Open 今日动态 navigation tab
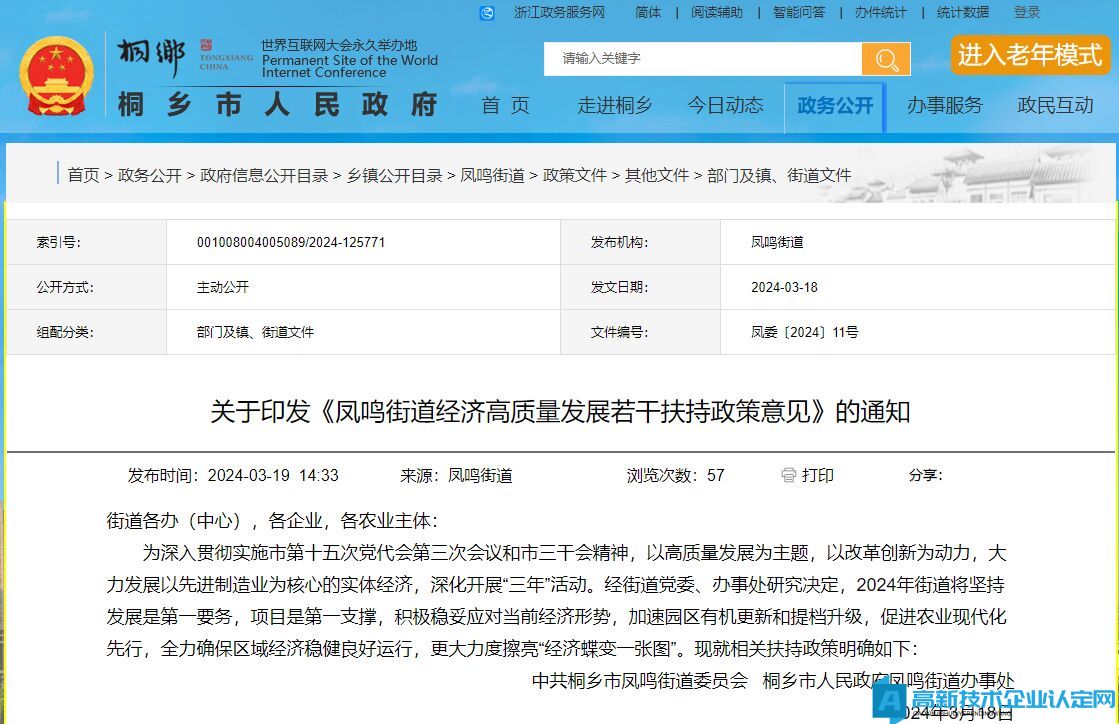The image size is (1119, 724). pos(725,106)
